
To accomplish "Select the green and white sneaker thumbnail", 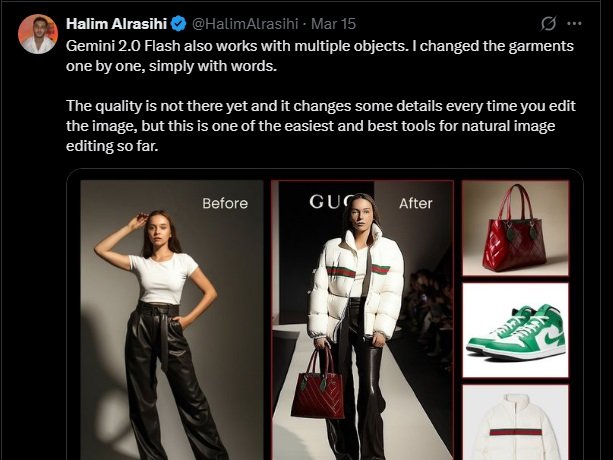I will pyautogui.click(x=515, y=330).
